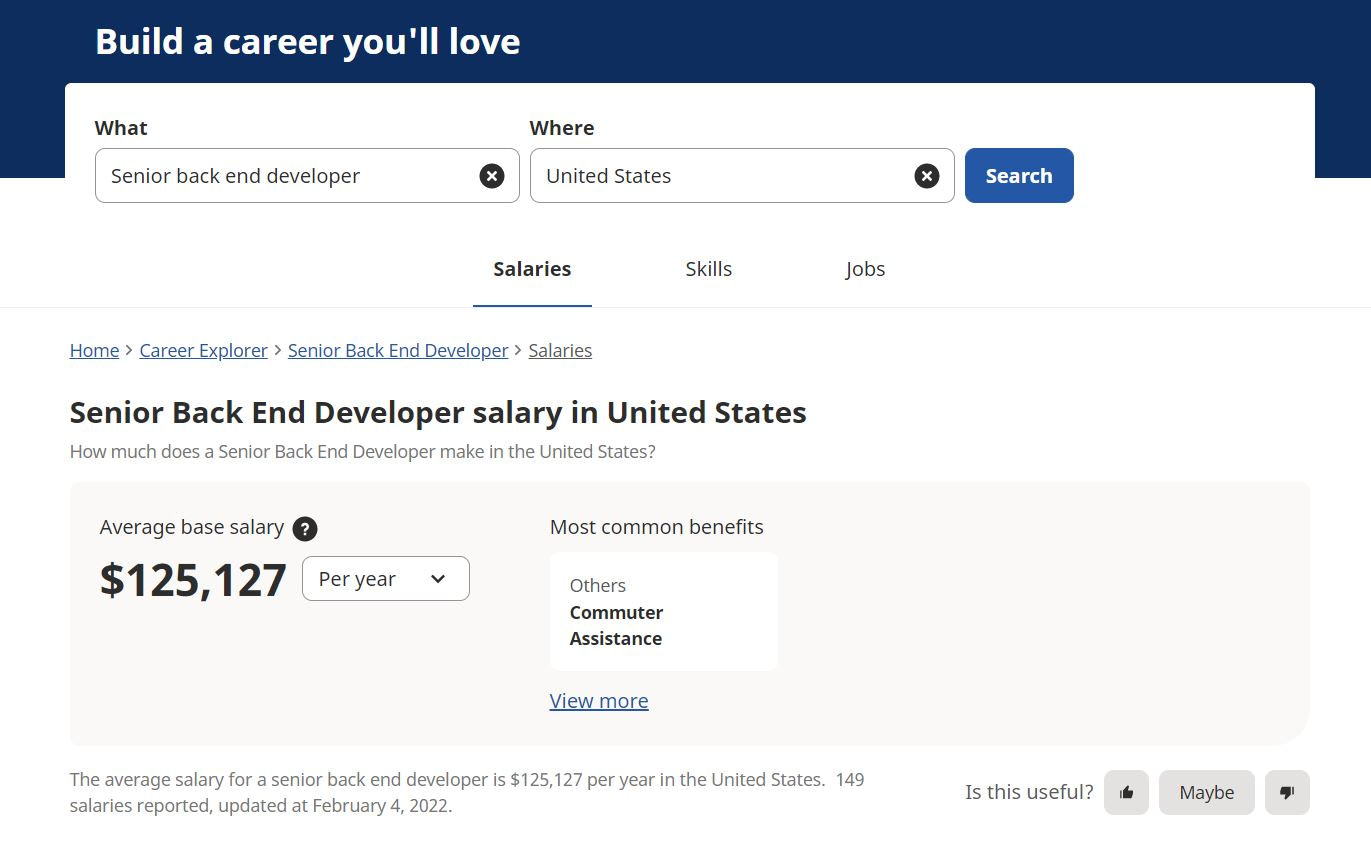1371x847 pixels.
Task: Switch to the Skills tab
Action: pos(708,268)
